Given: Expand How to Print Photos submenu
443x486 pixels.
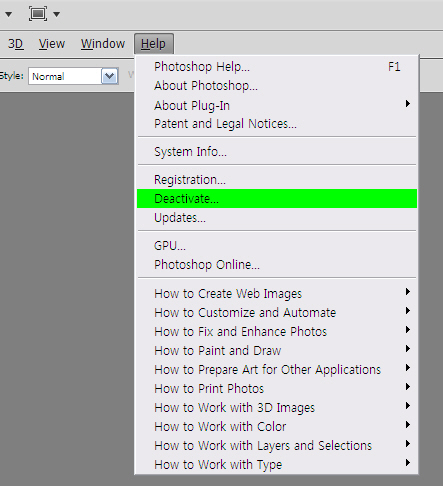Looking at the screenshot, I should tap(277, 389).
